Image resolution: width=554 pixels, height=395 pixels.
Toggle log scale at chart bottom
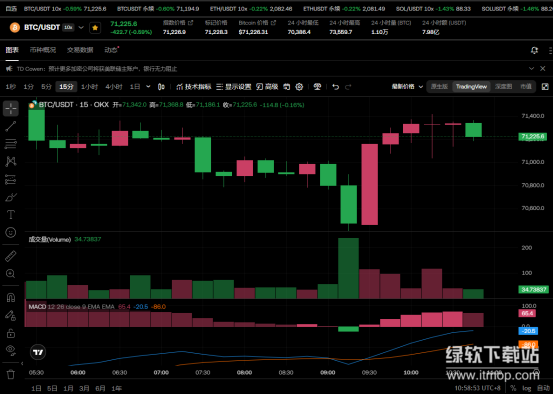point(526,388)
